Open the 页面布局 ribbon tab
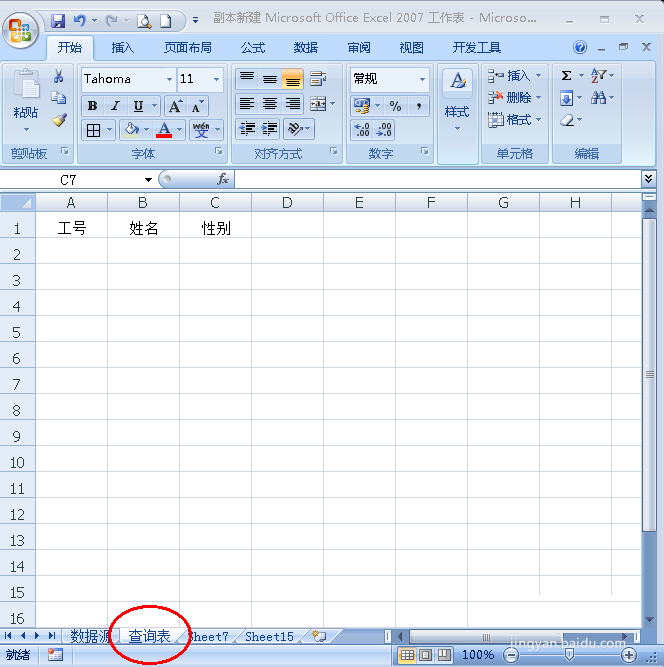 pos(188,48)
